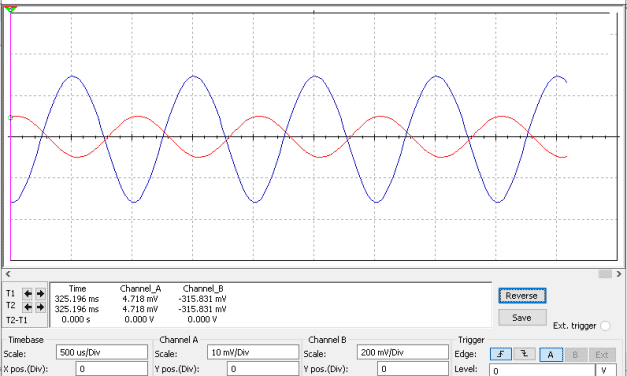The width and height of the screenshot is (627, 376).
Task: Move cursor T2 right with arrow
Action: tap(40, 307)
